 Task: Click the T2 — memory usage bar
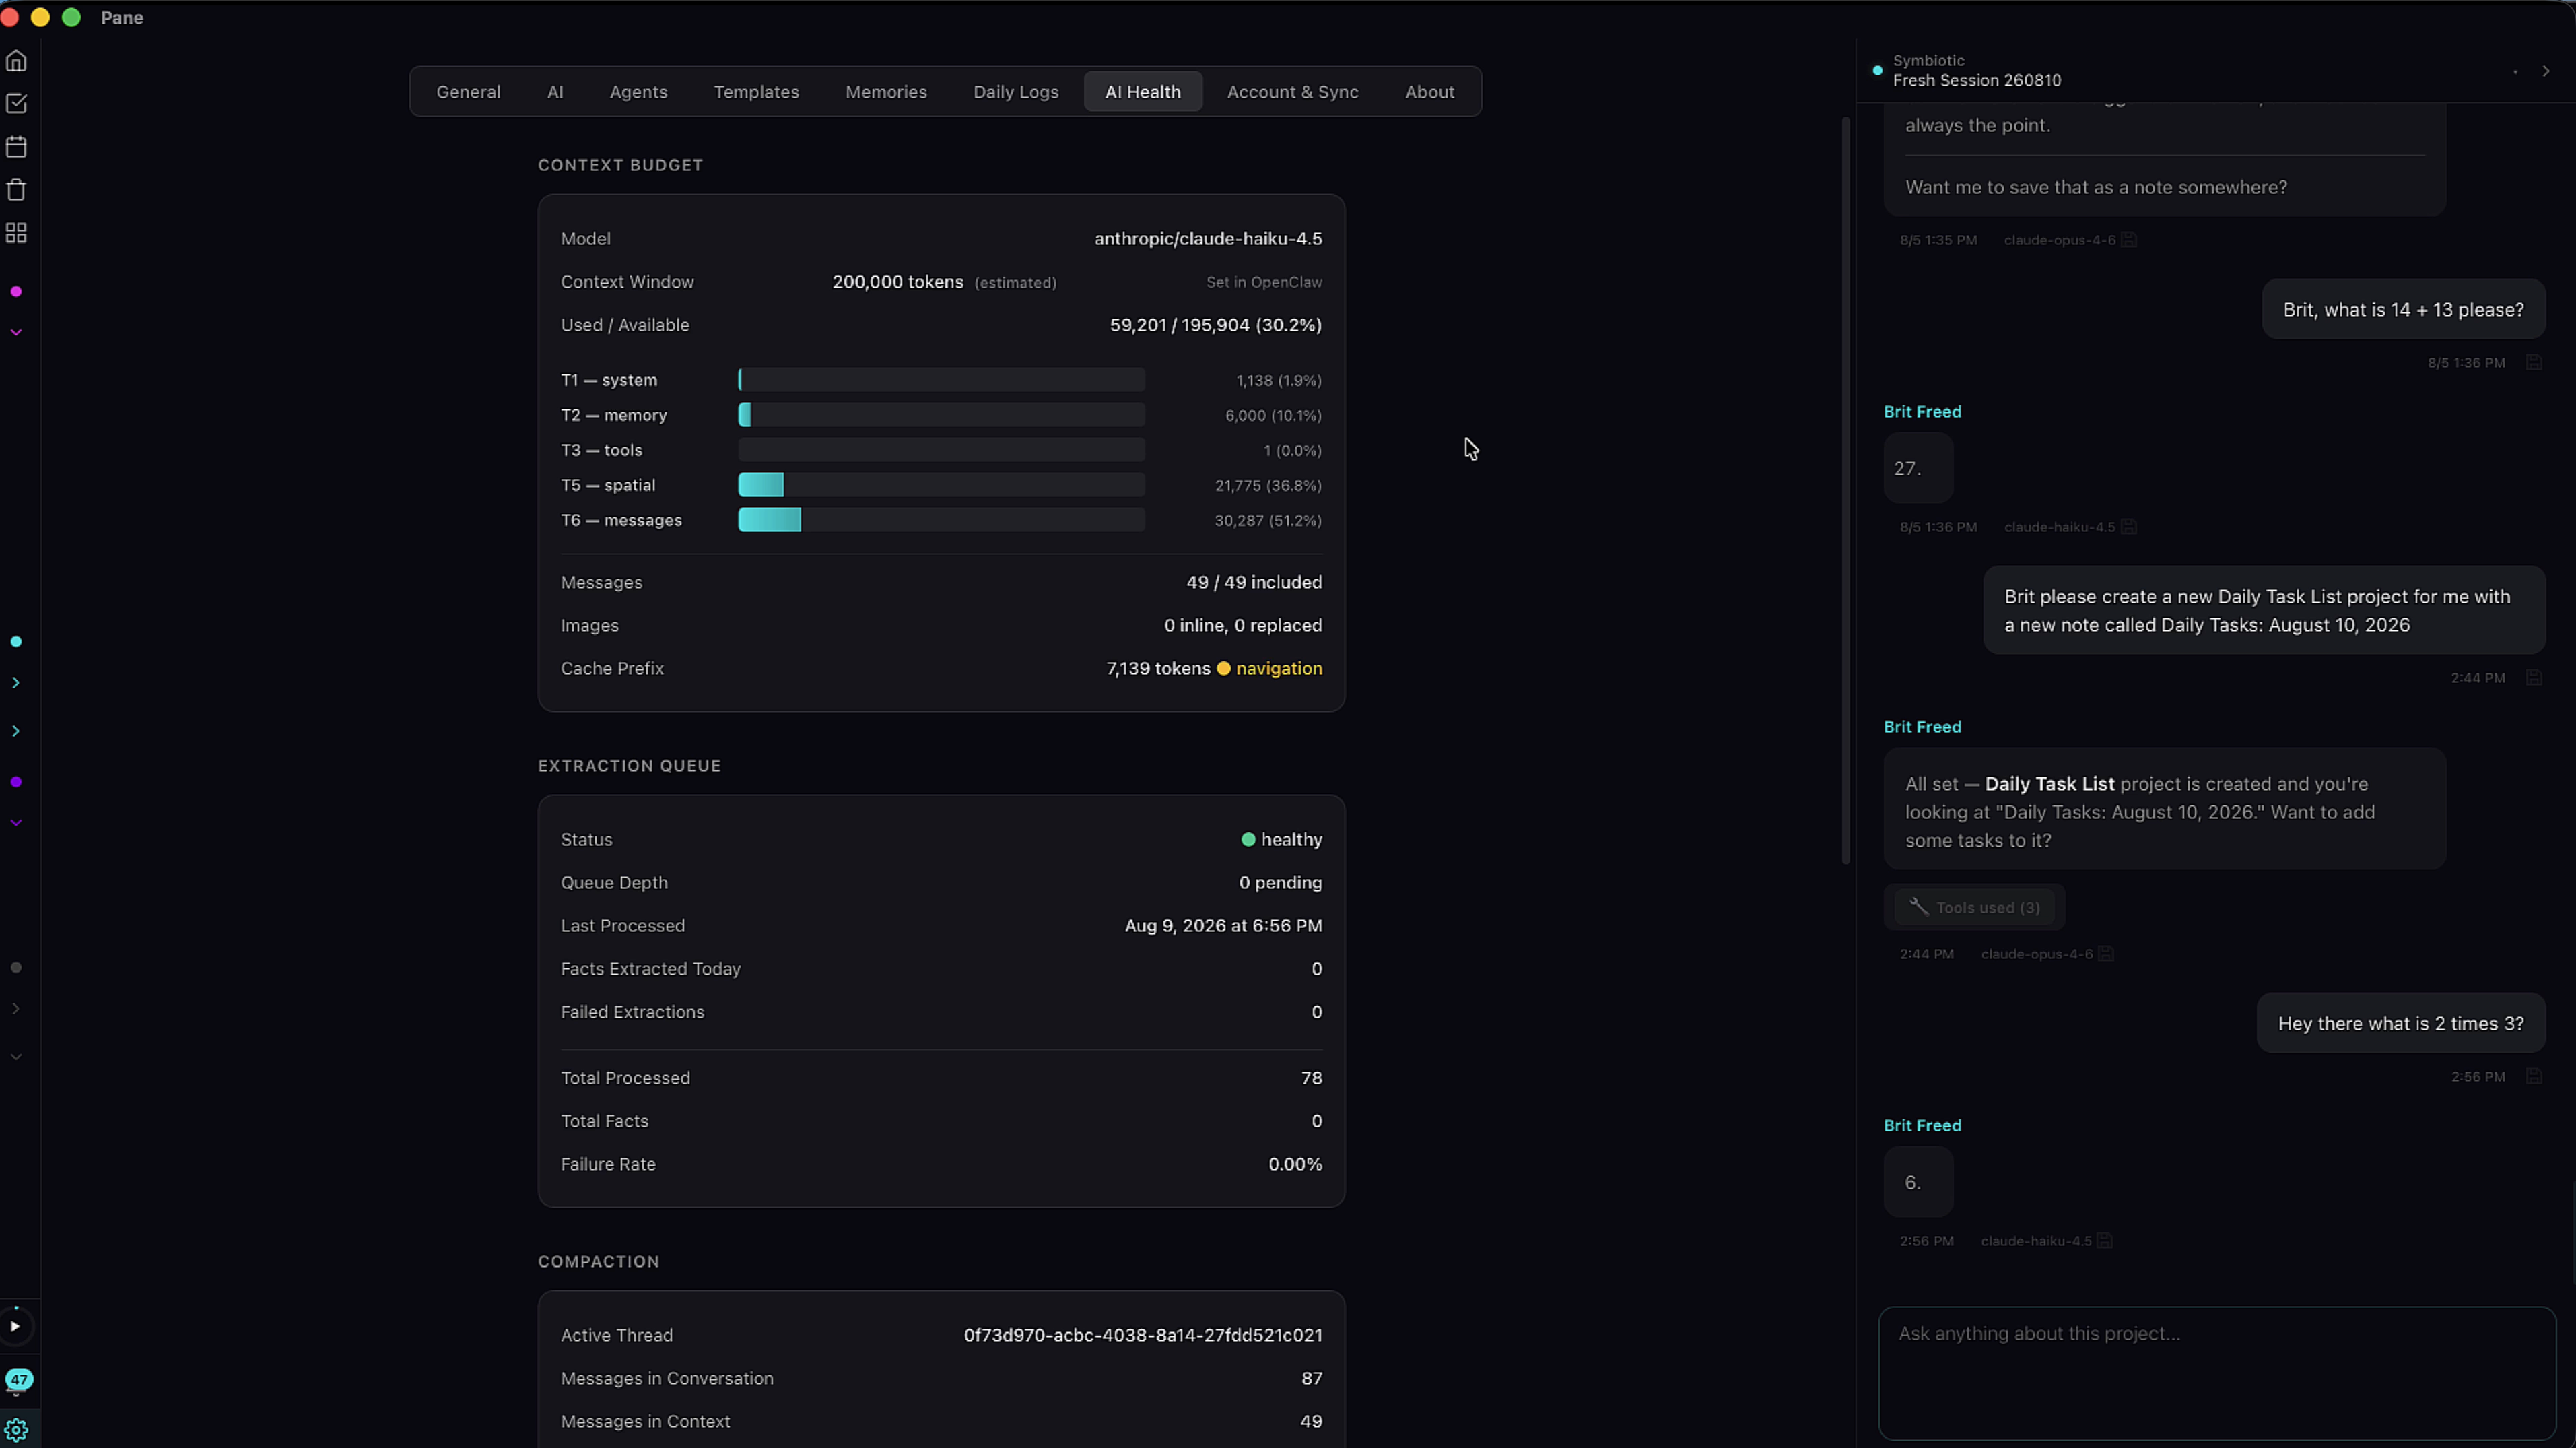tap(941, 416)
